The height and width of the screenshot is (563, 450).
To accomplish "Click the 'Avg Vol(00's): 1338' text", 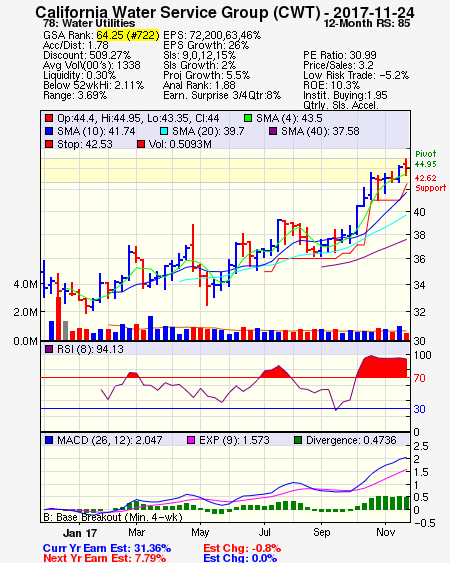I will [x=92, y=65].
